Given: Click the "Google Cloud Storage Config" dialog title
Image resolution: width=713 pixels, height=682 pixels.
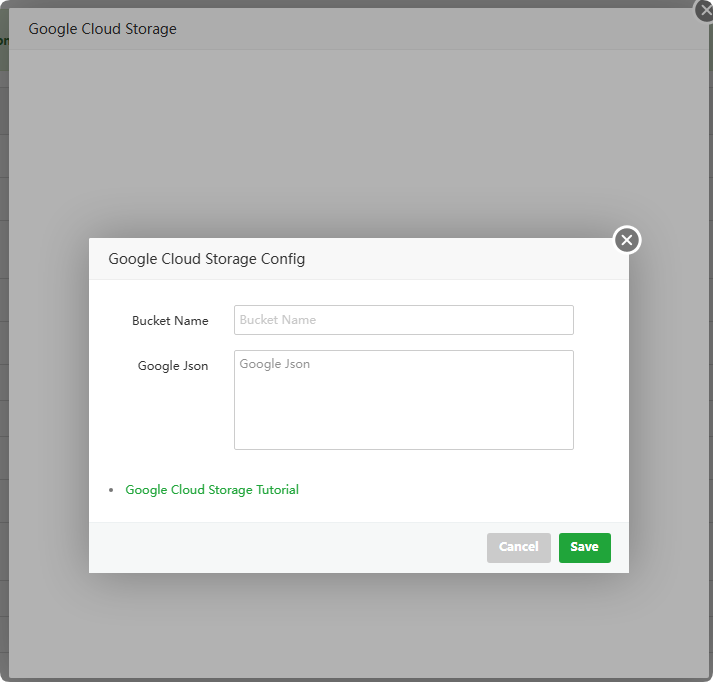Looking at the screenshot, I should tap(207, 259).
